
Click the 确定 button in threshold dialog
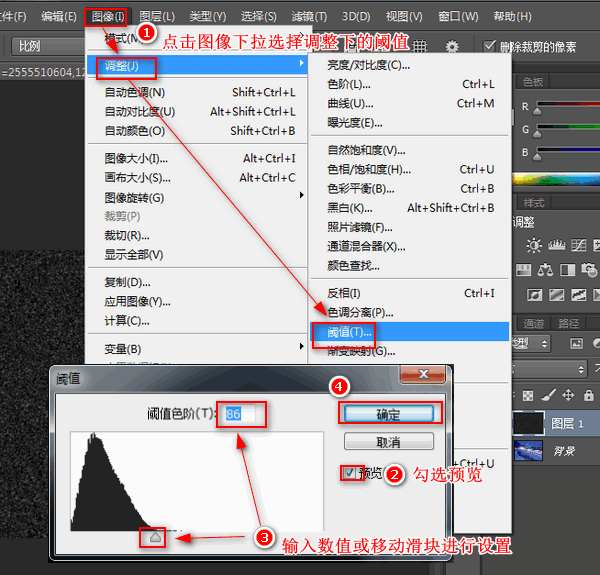coord(389,414)
